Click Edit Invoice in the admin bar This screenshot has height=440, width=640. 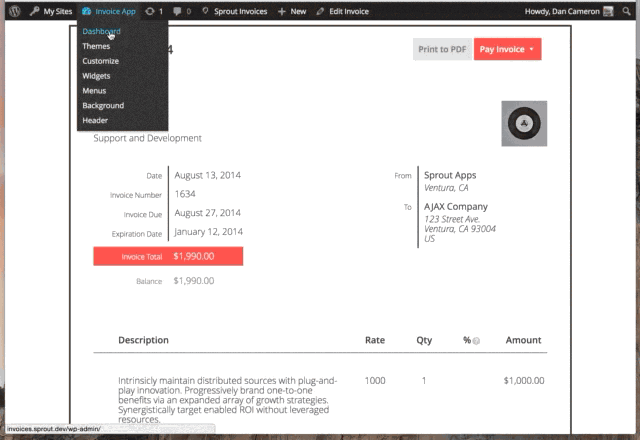342,11
